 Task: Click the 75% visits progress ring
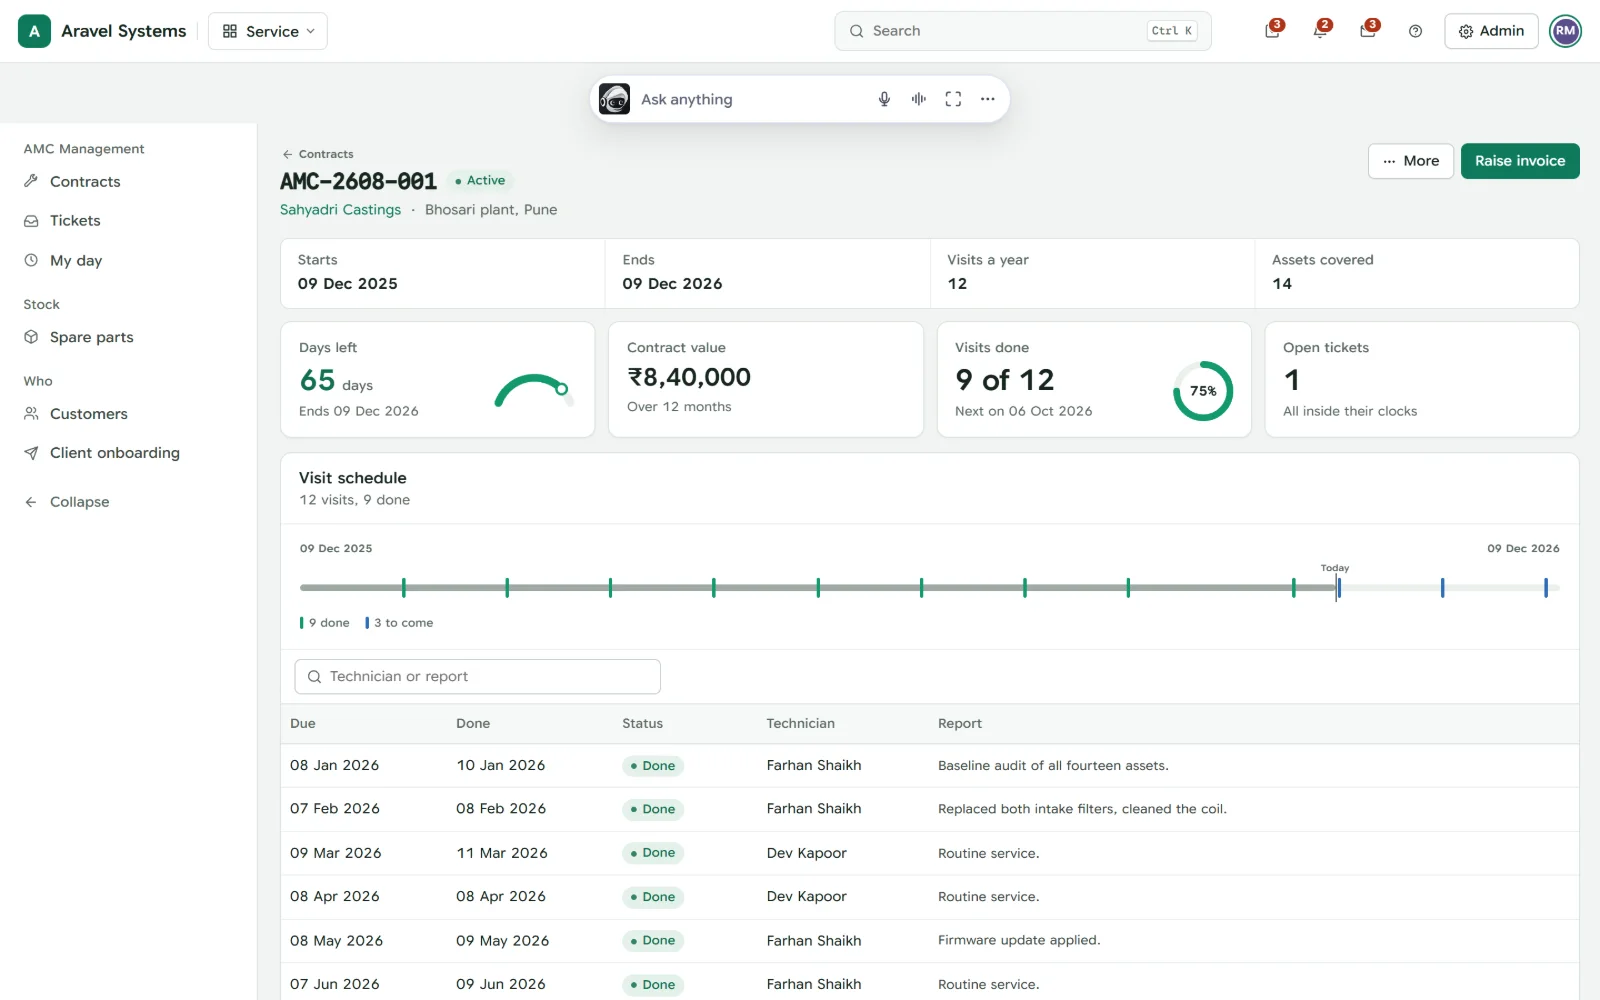[1203, 391]
